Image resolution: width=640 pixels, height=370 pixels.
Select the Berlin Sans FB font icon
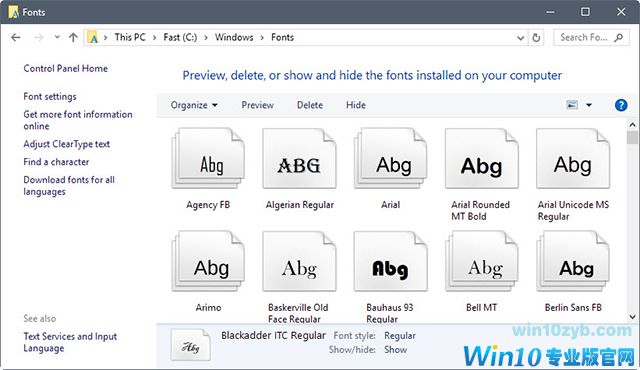[x=573, y=261]
